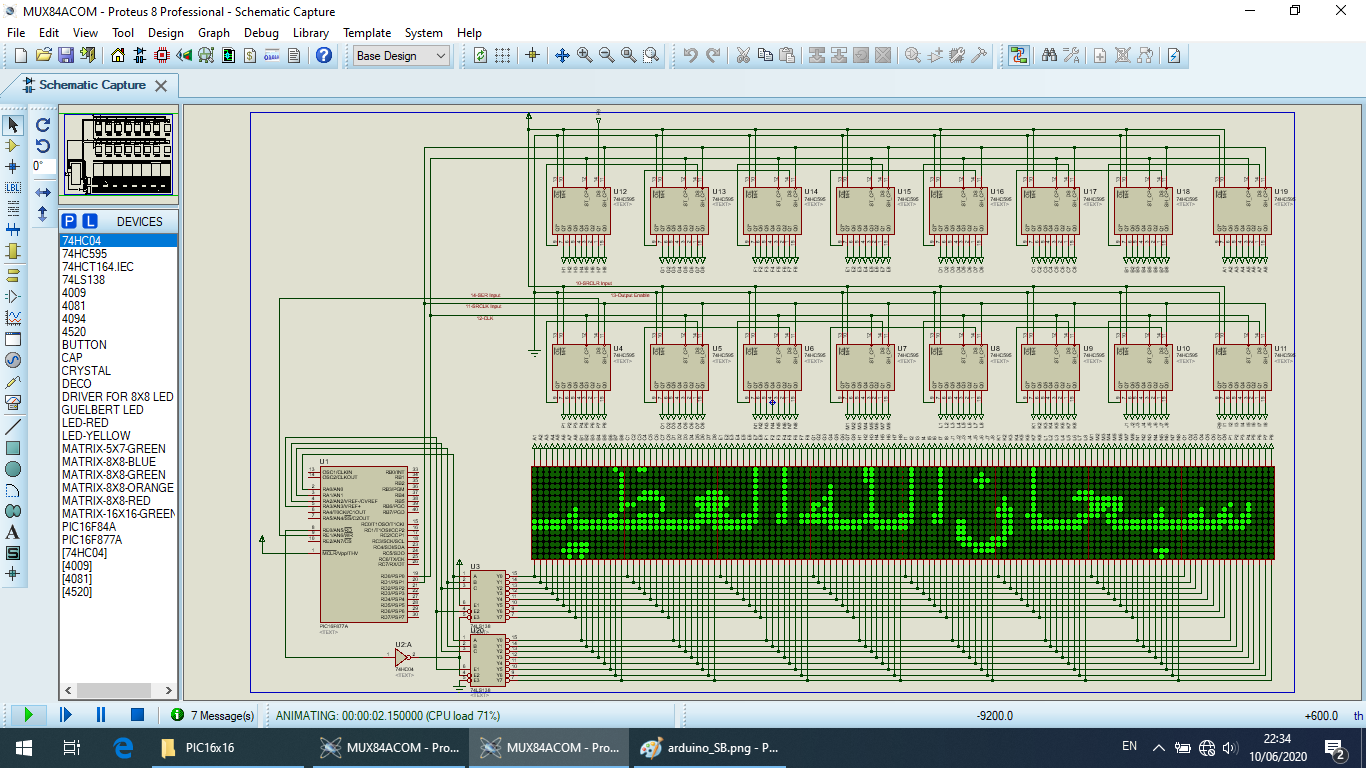The height and width of the screenshot is (768, 1366).
Task: Open the File menu
Action: point(16,32)
